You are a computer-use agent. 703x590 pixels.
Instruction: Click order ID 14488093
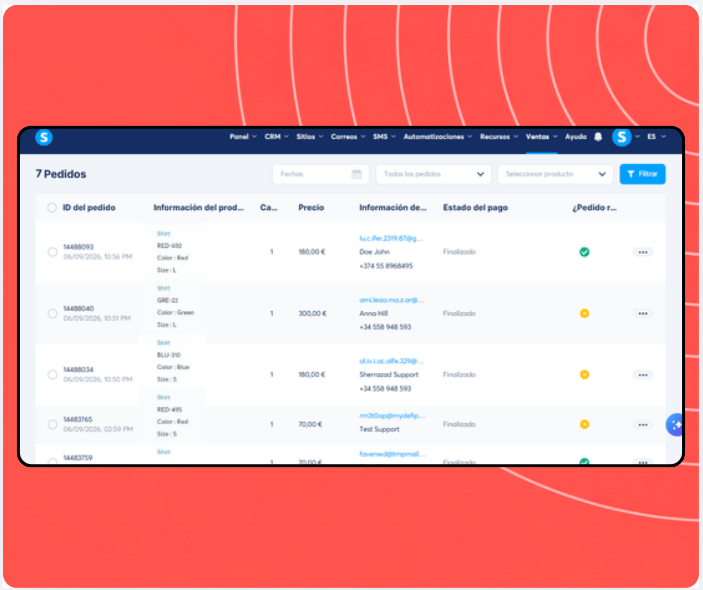[78, 247]
